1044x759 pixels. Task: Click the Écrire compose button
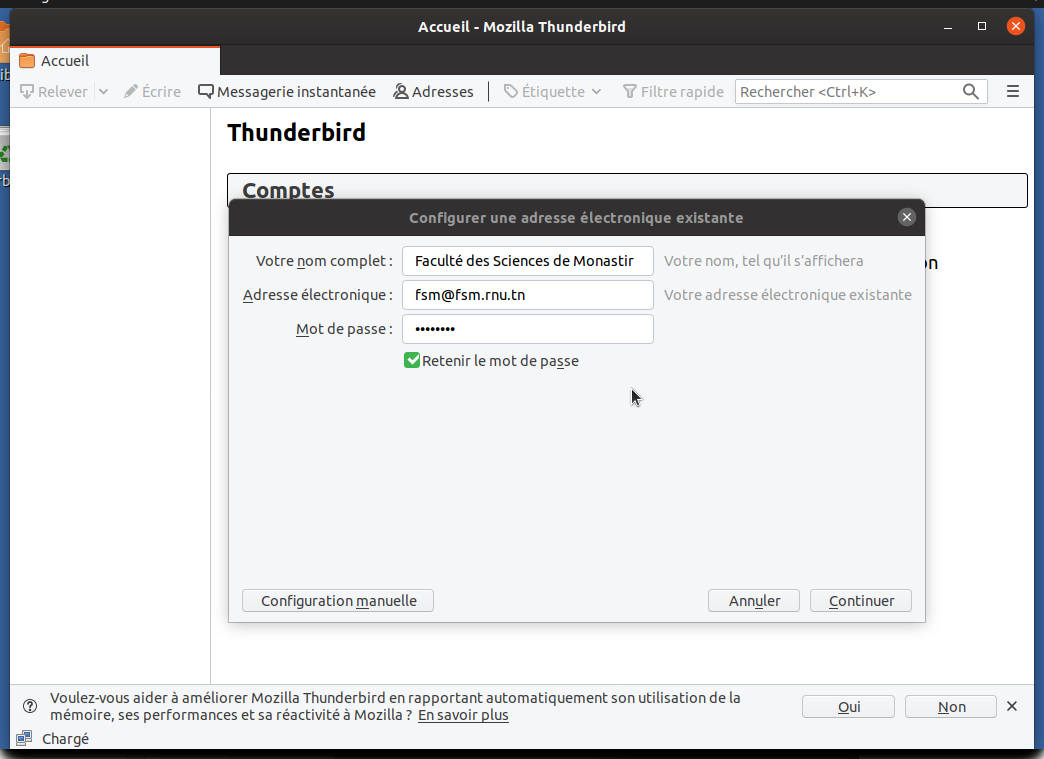click(x=152, y=92)
